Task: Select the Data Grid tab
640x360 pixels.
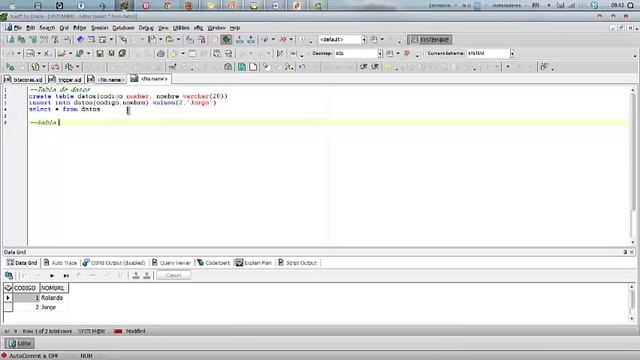Action: tap(22, 263)
